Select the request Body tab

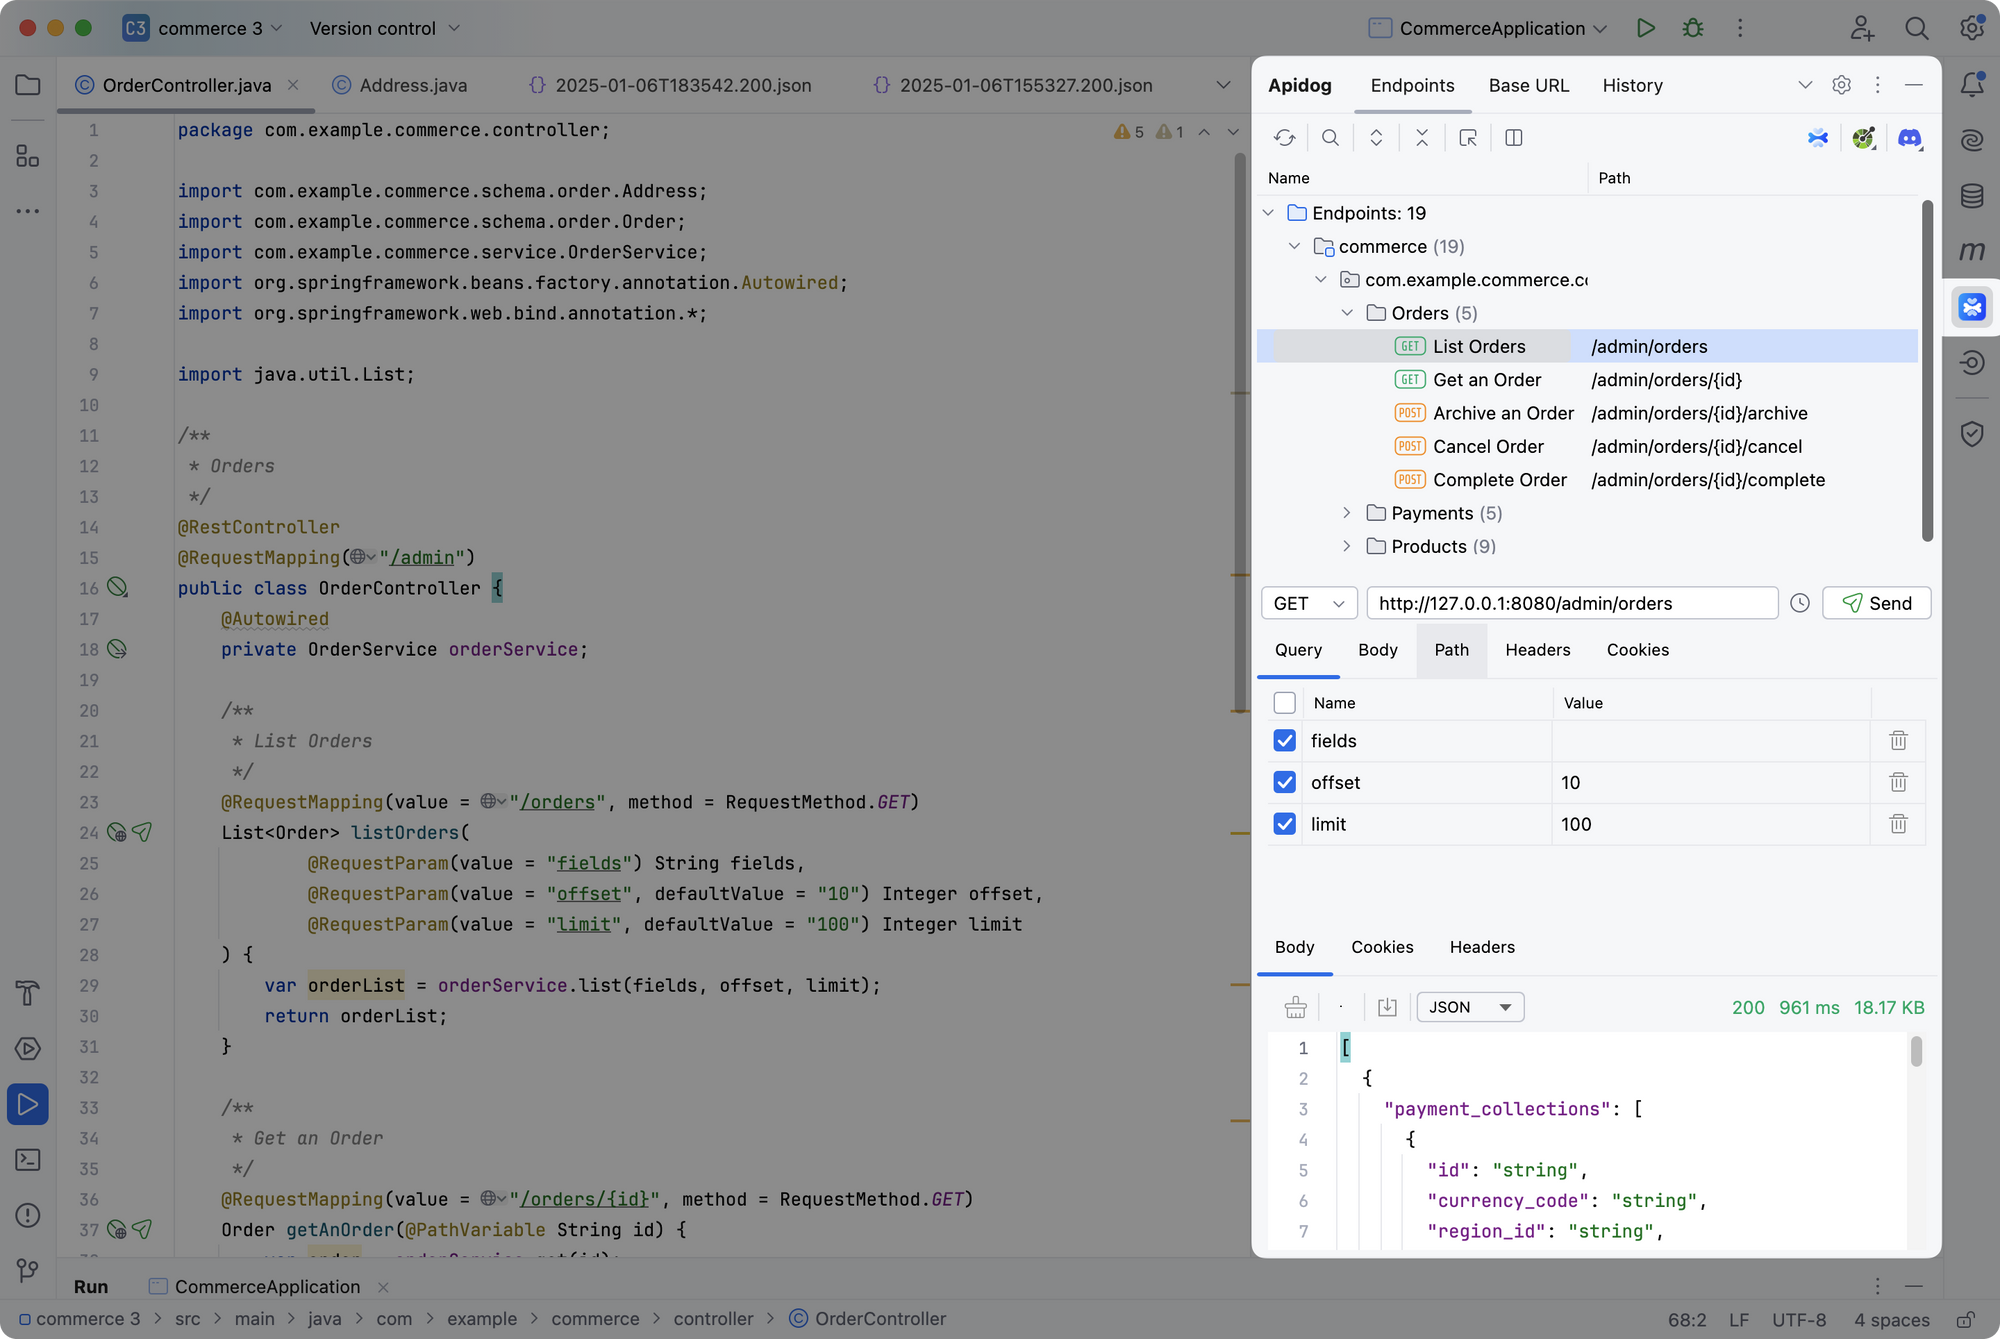[1378, 650]
